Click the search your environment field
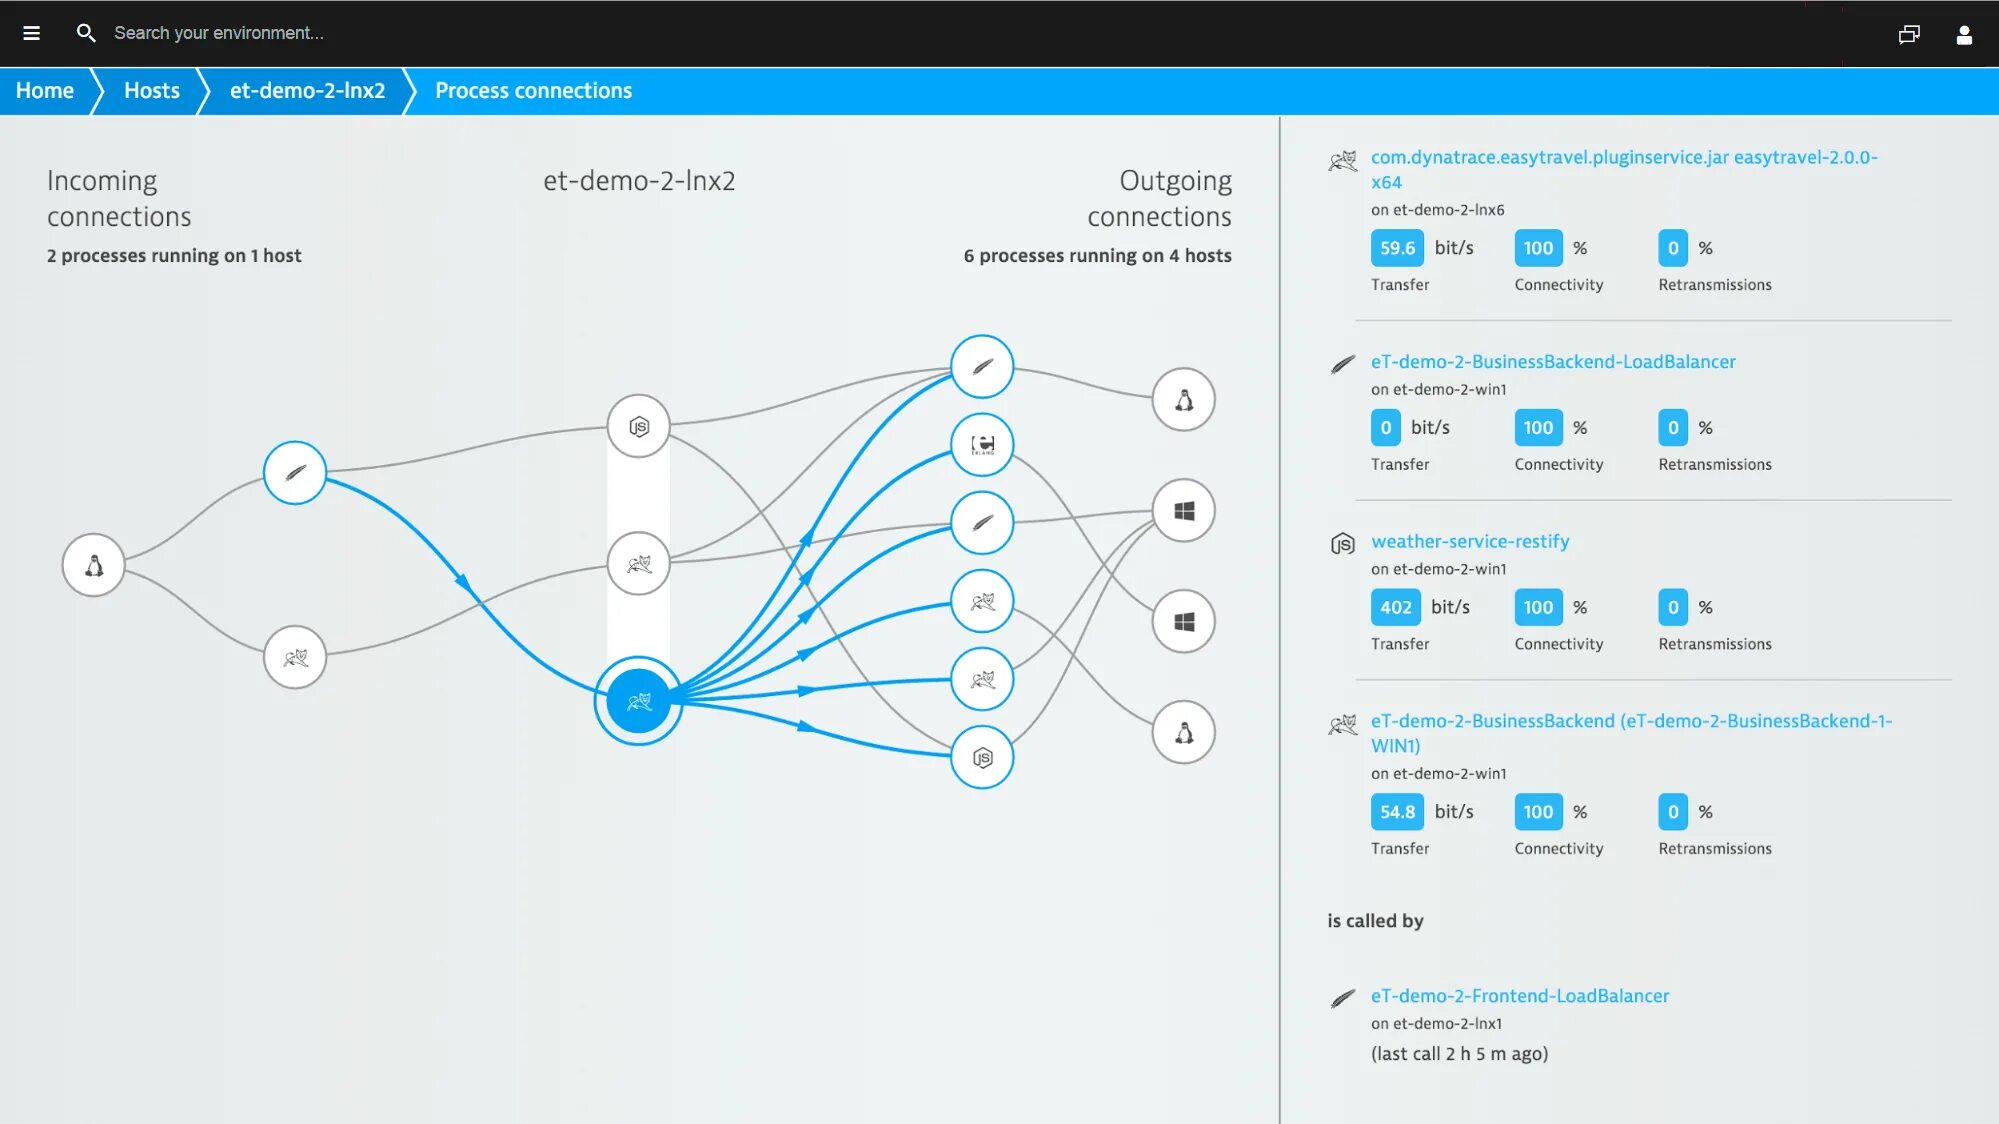 (x=219, y=33)
